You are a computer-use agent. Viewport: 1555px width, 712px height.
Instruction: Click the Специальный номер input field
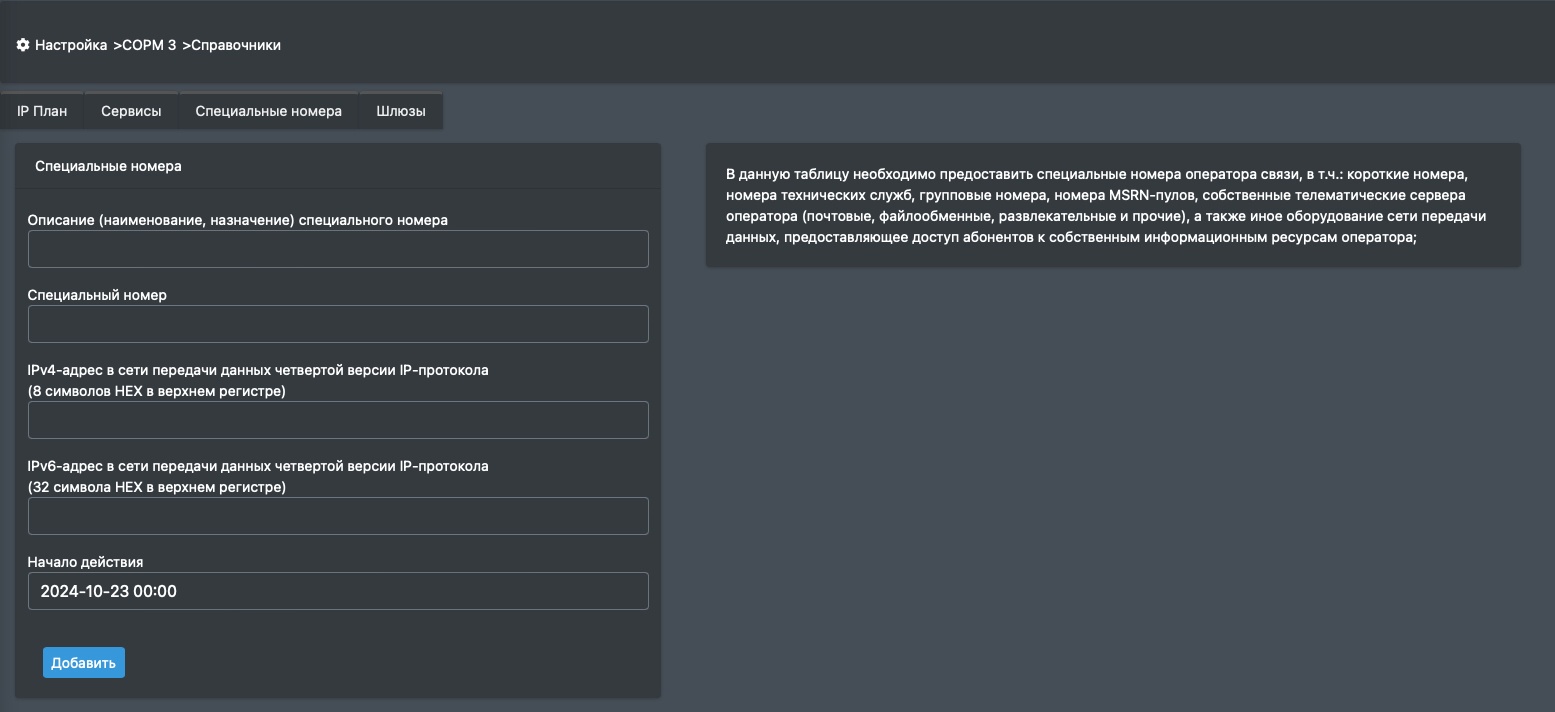pos(338,324)
